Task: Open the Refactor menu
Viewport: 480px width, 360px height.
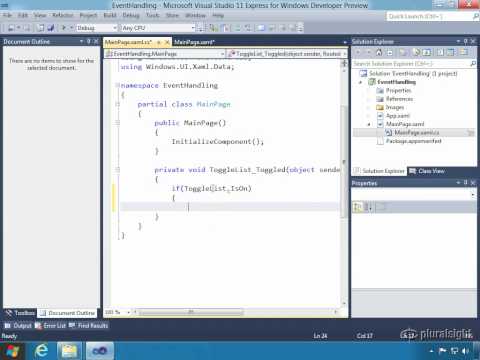Action: (x=63, y=15)
